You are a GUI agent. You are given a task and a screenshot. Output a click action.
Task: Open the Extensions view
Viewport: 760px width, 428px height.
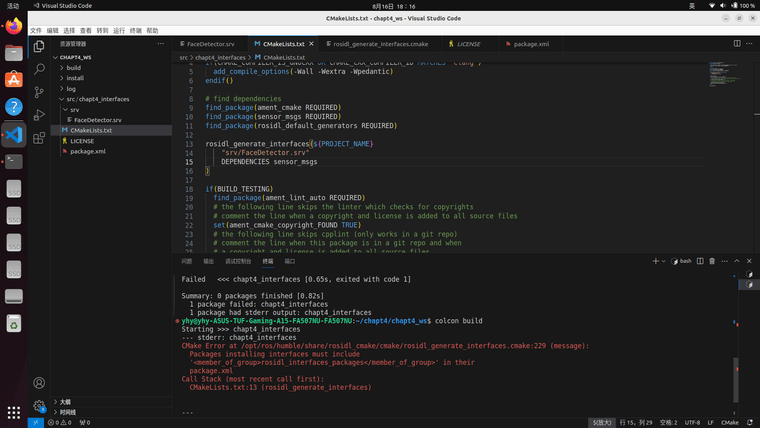[x=39, y=138]
